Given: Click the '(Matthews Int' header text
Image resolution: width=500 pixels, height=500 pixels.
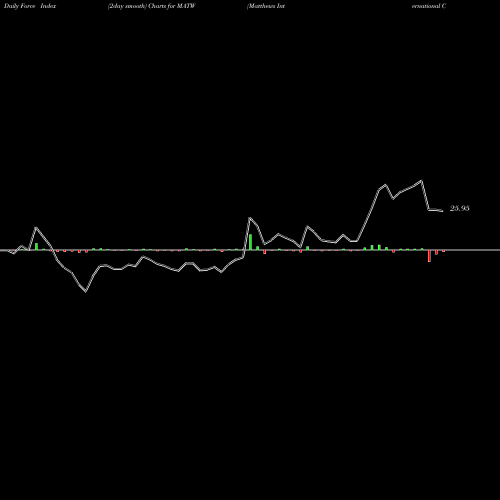Looking at the screenshot, I should click(266, 6).
